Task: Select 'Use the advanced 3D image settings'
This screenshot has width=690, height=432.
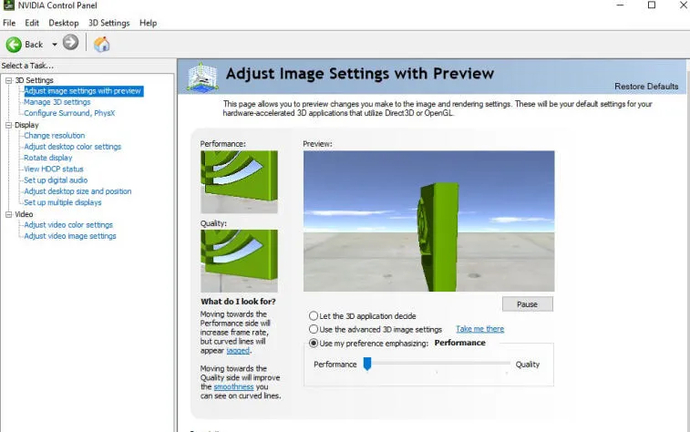Action: coord(314,329)
